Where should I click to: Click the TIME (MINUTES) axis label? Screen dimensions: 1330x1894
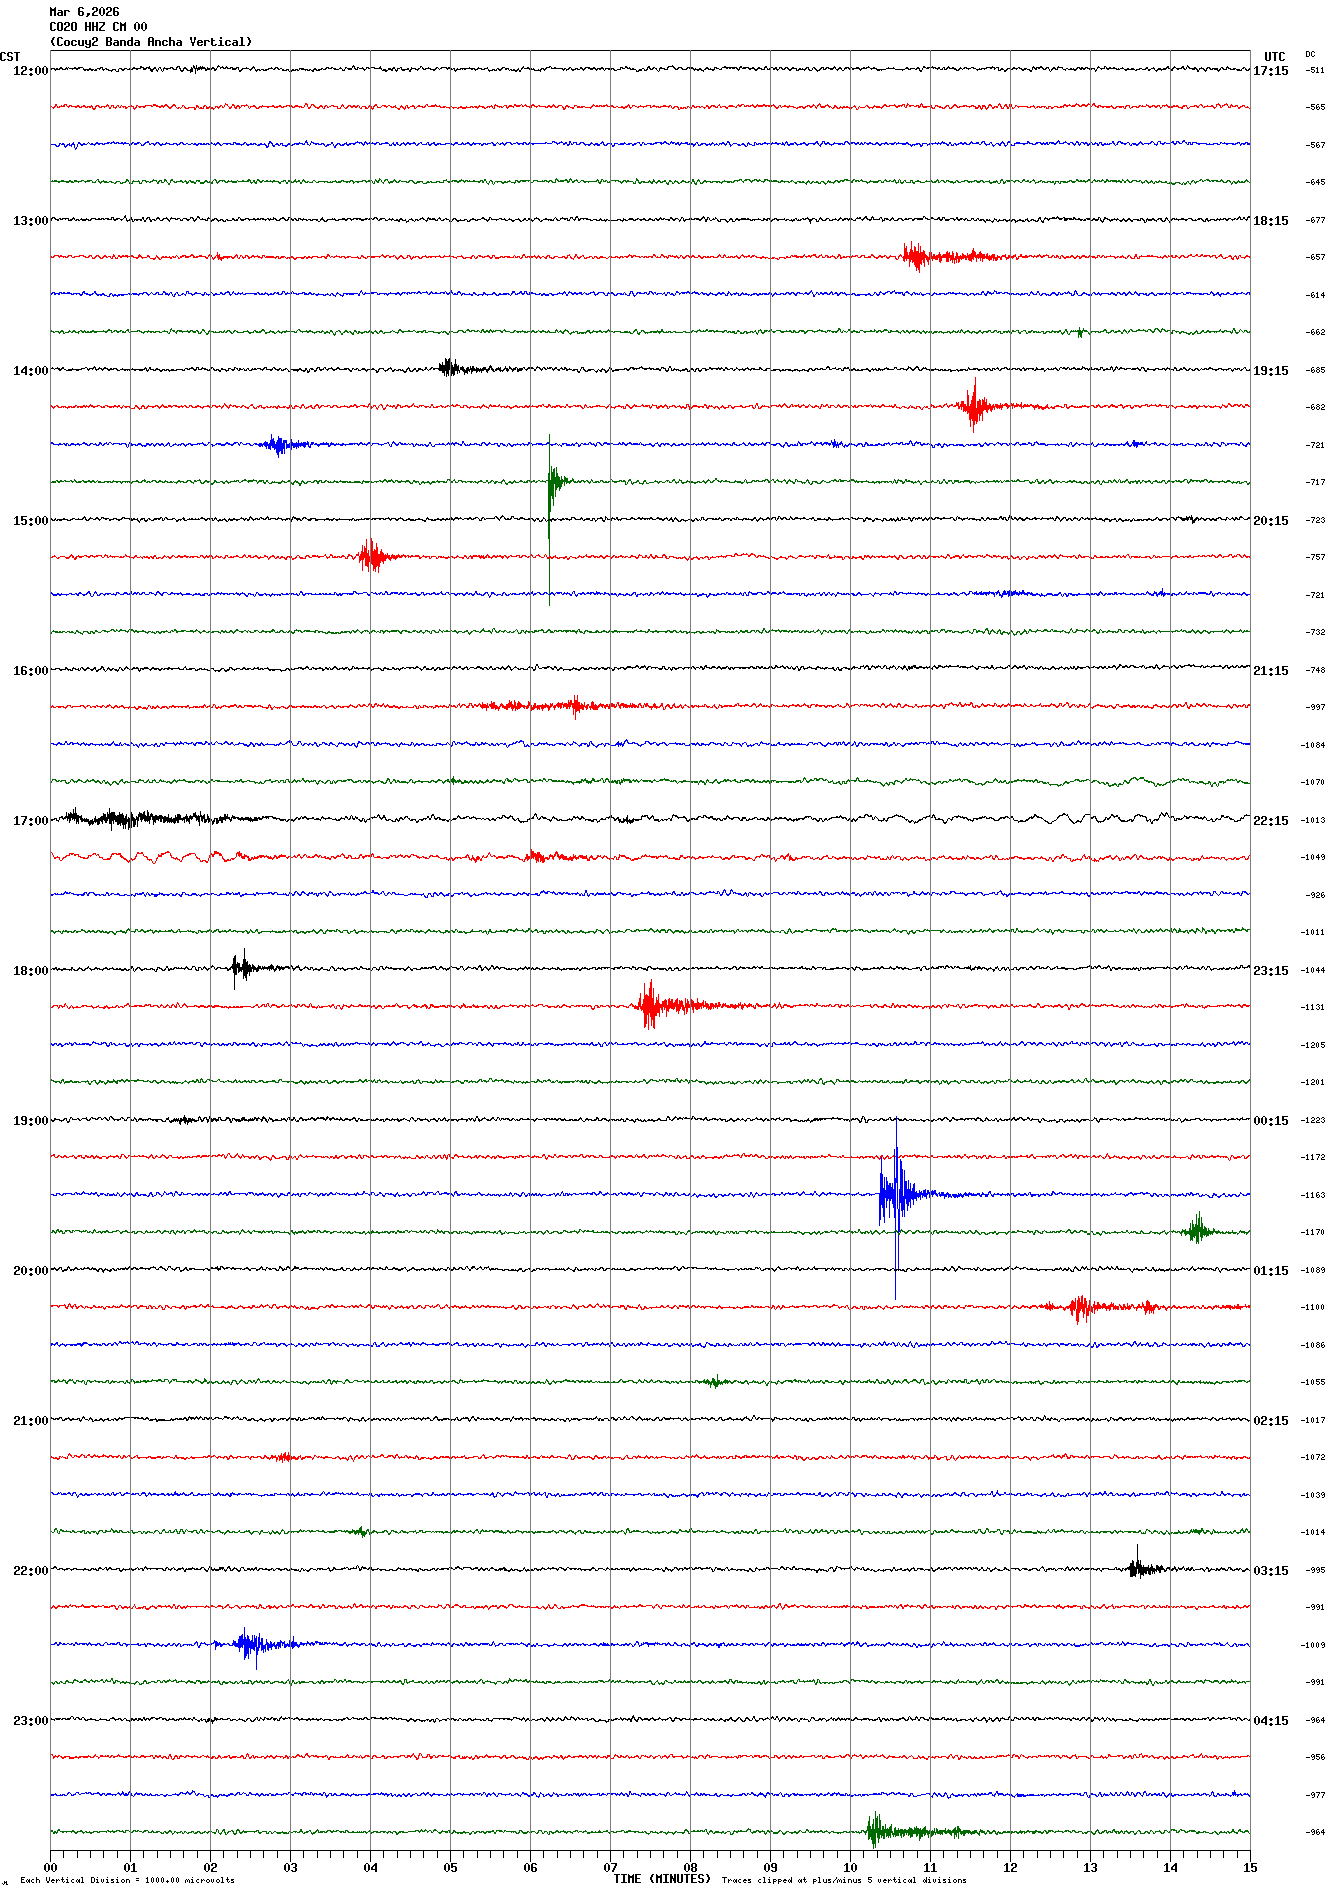pos(661,1879)
